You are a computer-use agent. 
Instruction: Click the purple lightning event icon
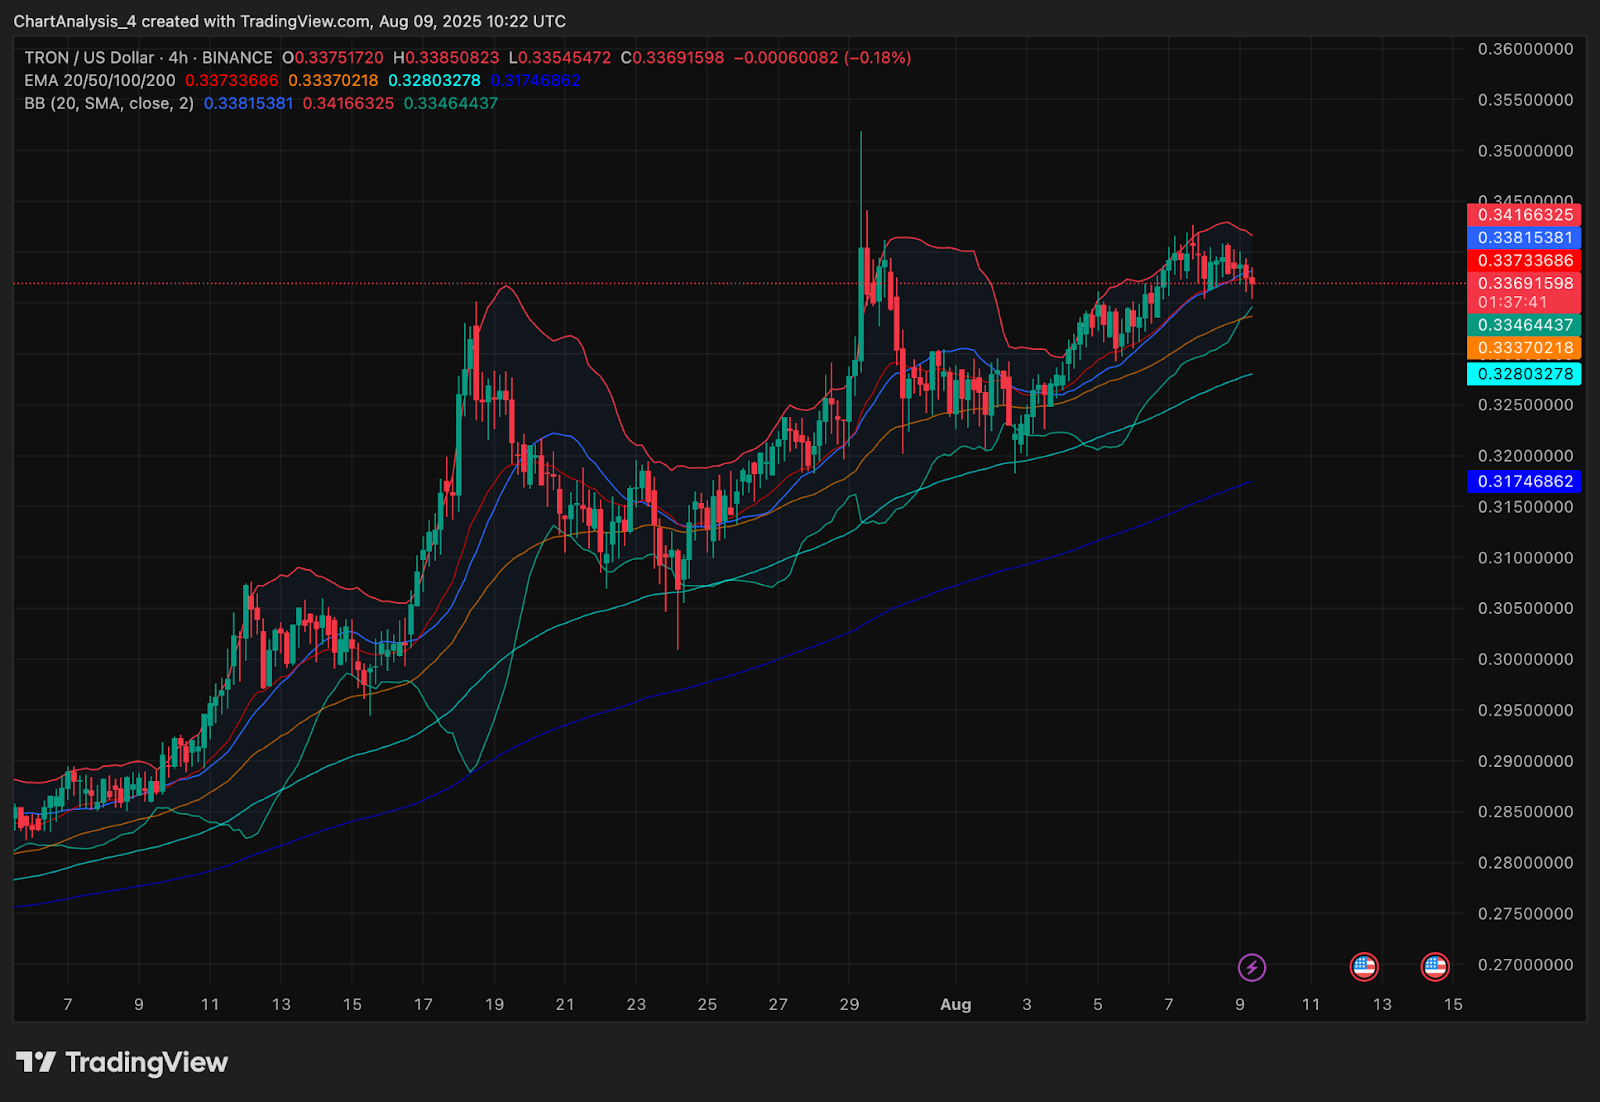pos(1252,967)
